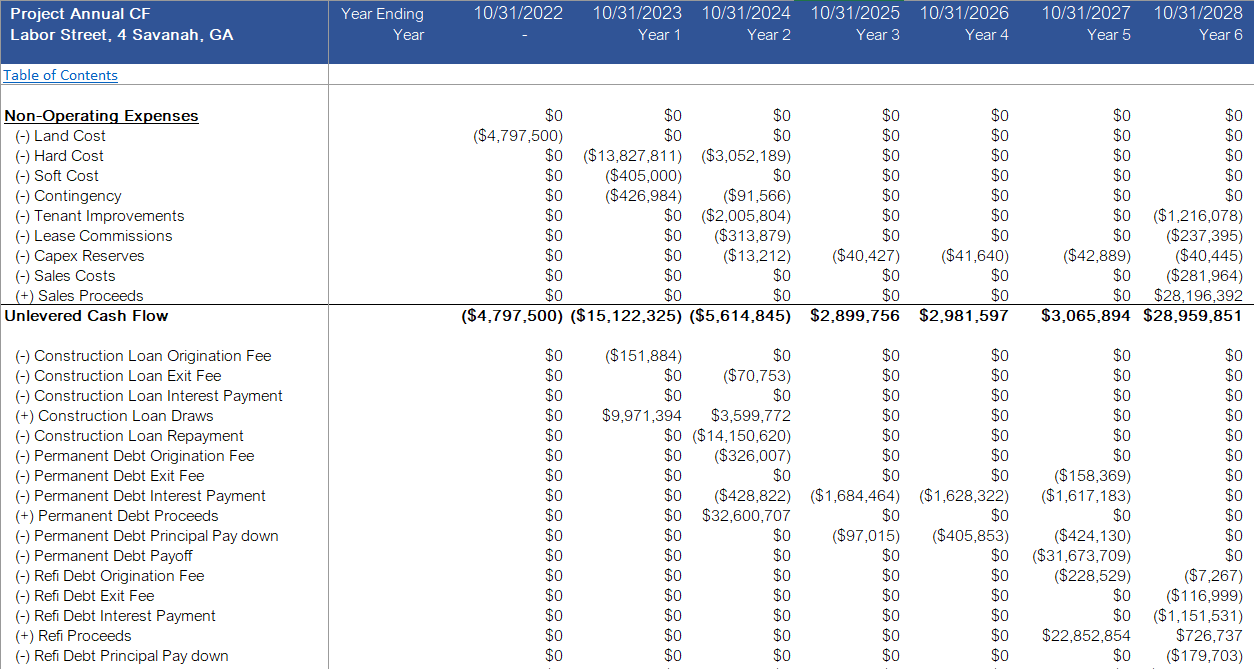Screen dimensions: 1254x669
Task: Open the Table of Contents link
Action: [x=60, y=75]
